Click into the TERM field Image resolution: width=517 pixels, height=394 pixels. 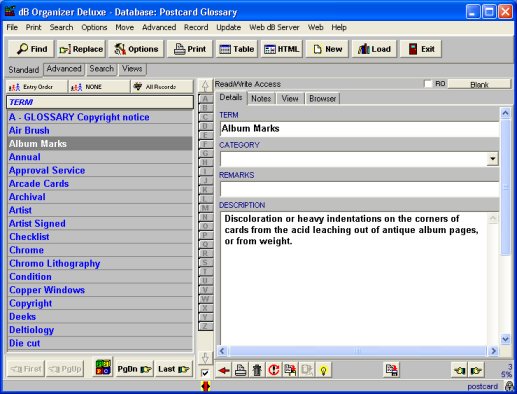359,129
